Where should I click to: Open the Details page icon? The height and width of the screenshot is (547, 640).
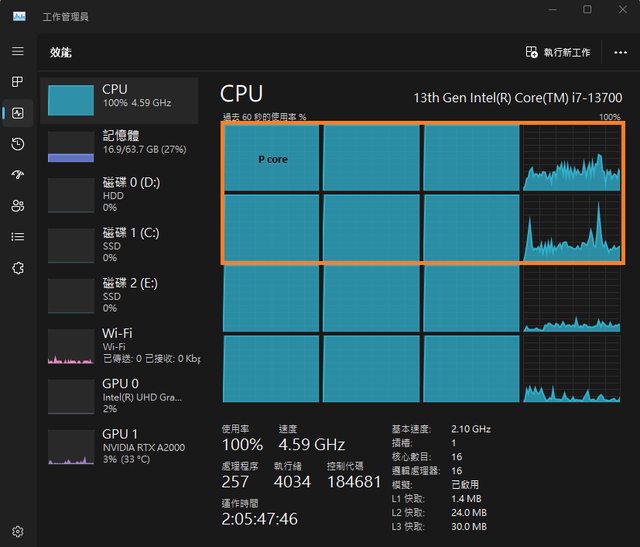point(18,237)
